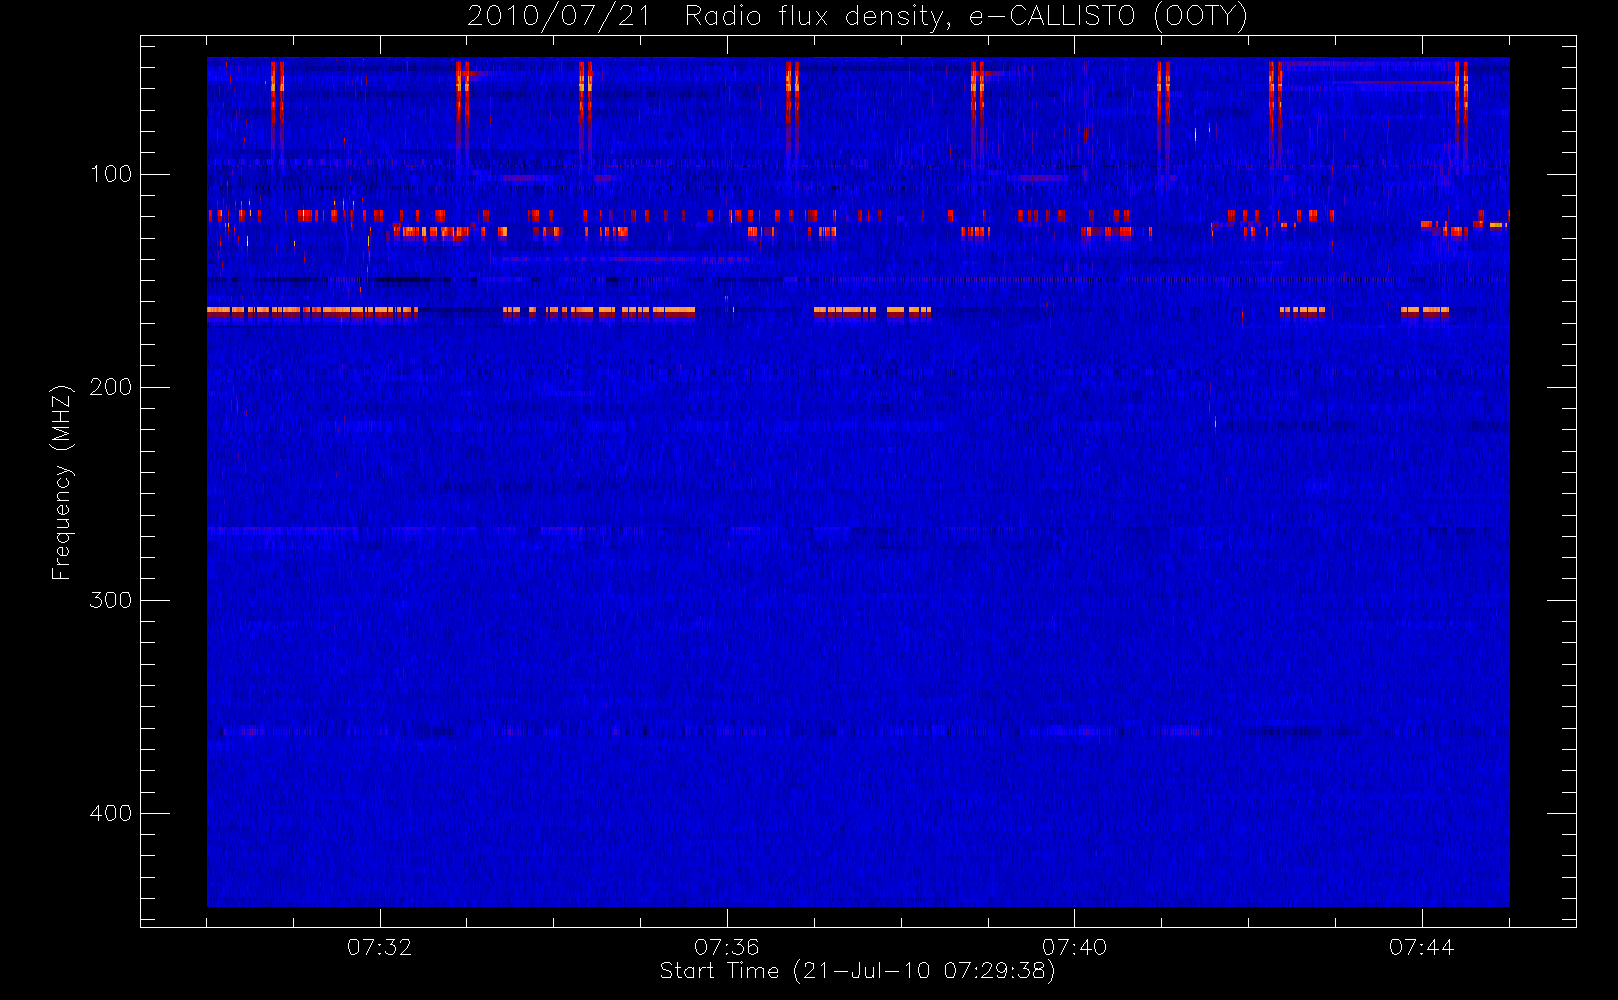Click the 07:44 time tick label
This screenshot has height=1000, width=1618.
coord(1421,947)
